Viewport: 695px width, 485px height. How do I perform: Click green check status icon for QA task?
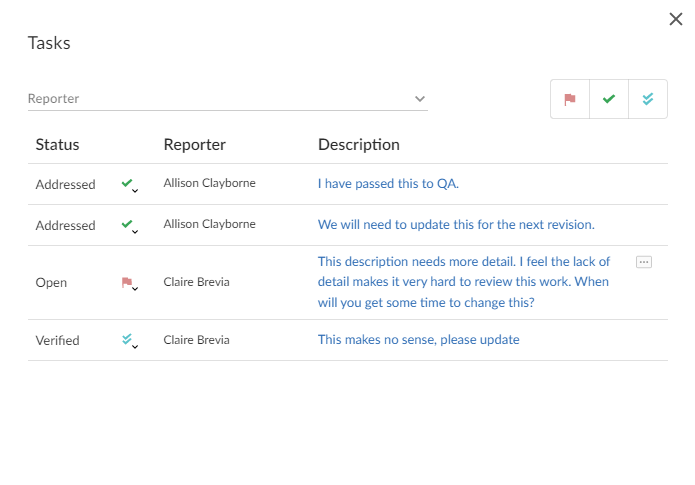(x=129, y=185)
